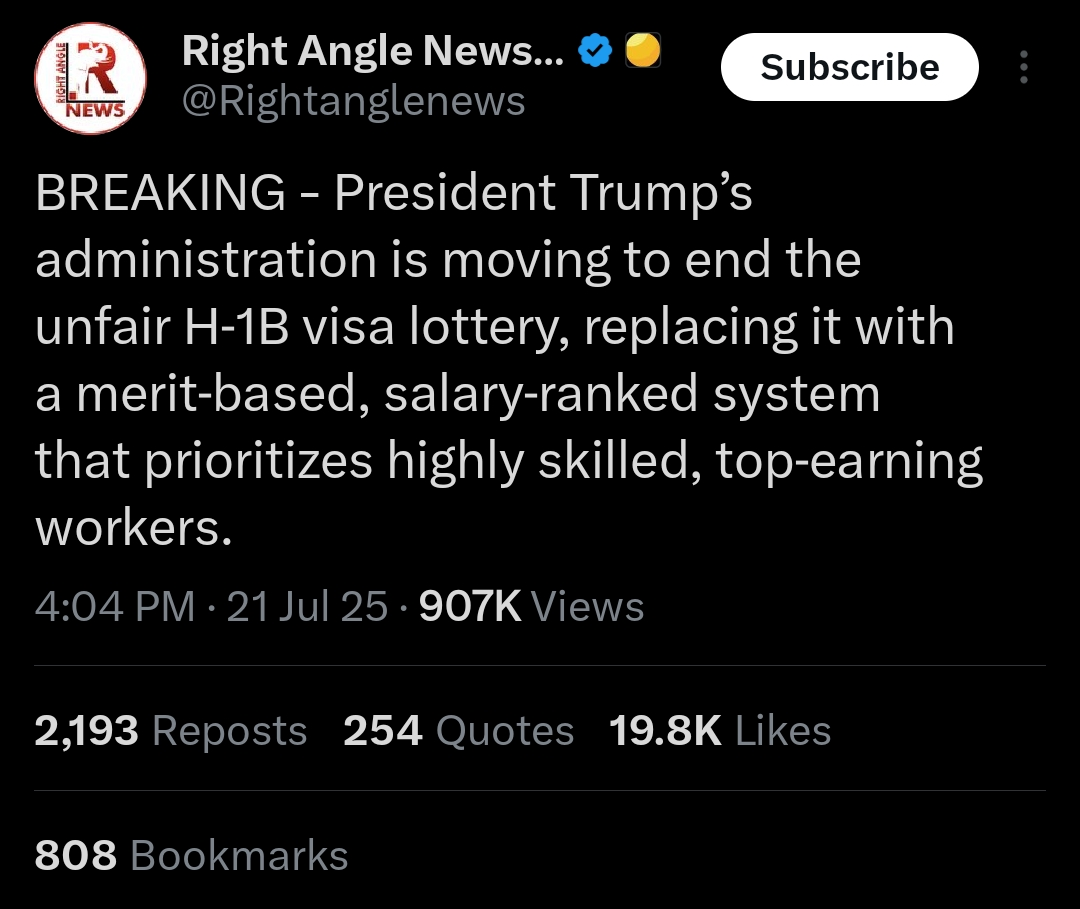
Task: Click the BREAKING tweet text body
Action: click(x=510, y=359)
